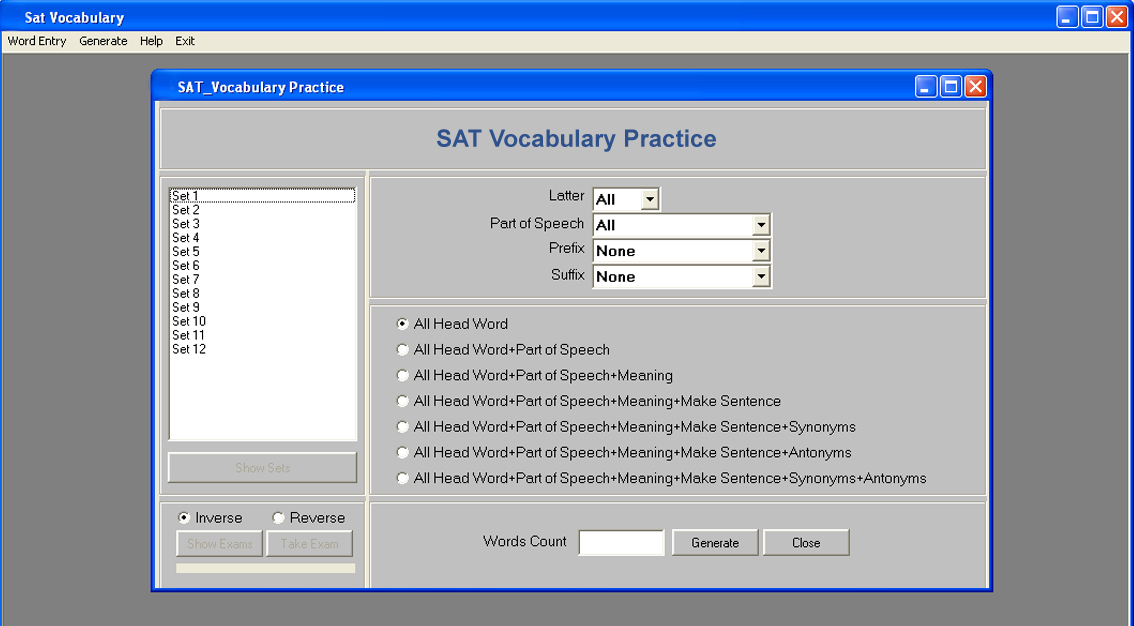
Task: Choose Set 12 in the list box
Action: [x=189, y=349]
